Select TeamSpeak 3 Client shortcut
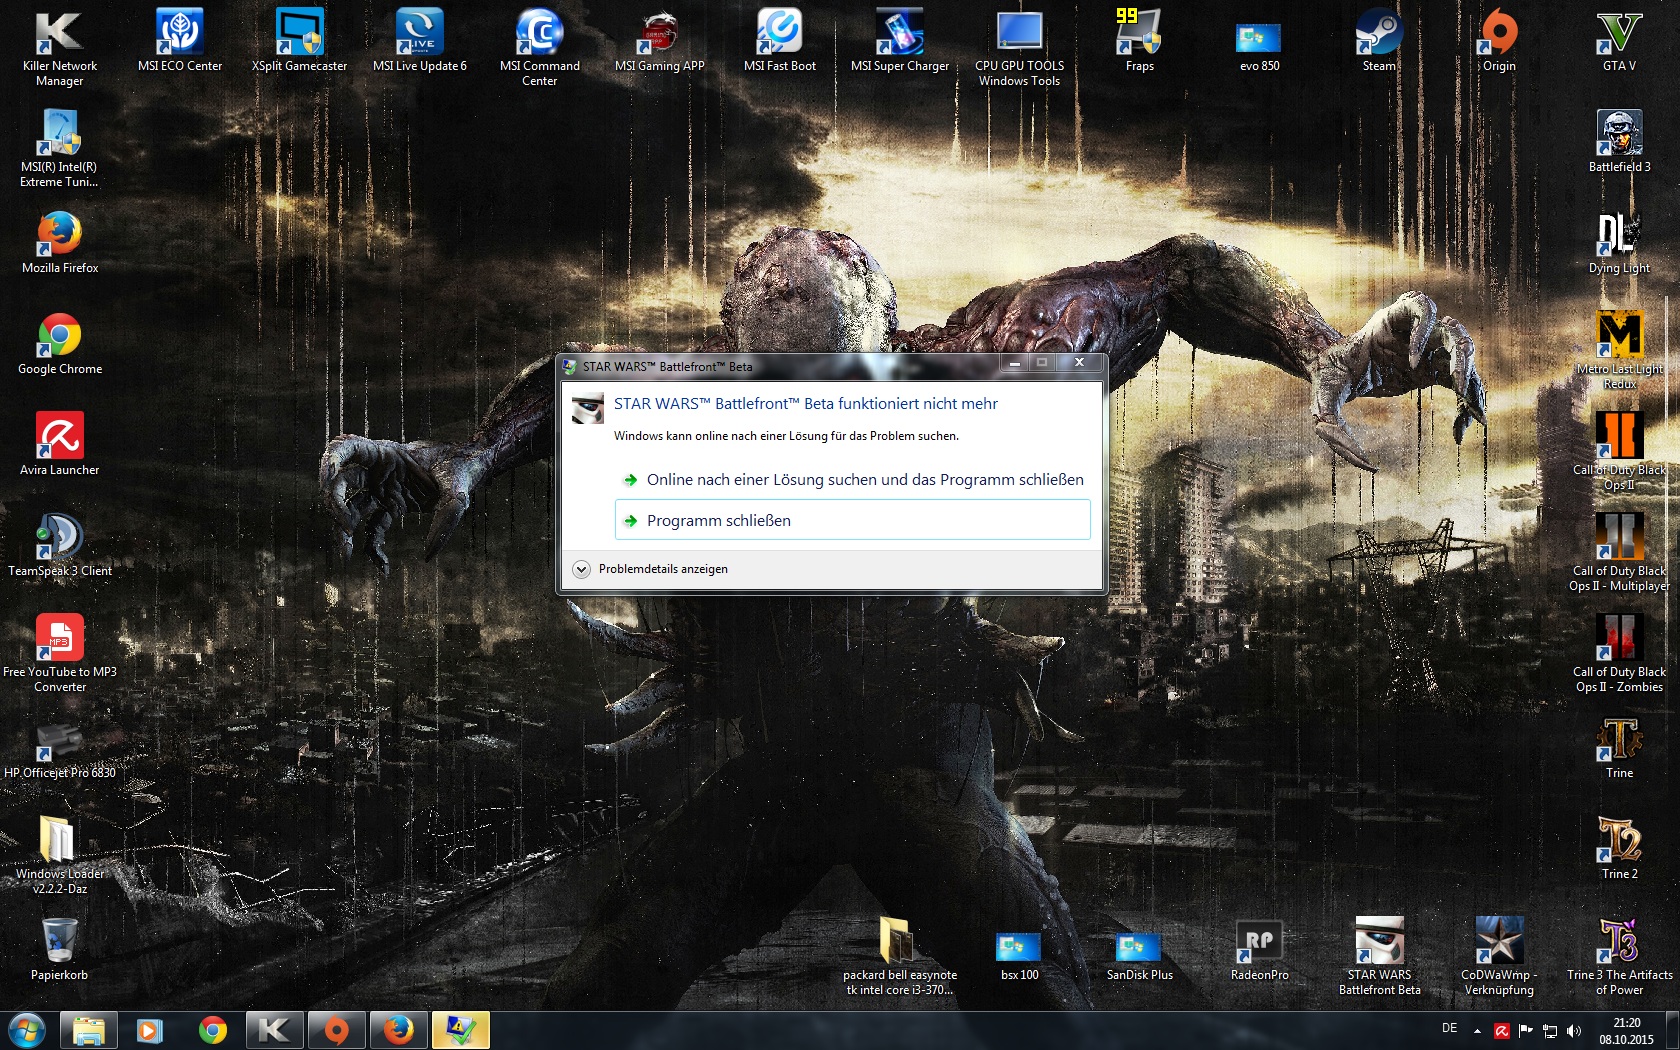The image size is (1680, 1050). tap(59, 545)
